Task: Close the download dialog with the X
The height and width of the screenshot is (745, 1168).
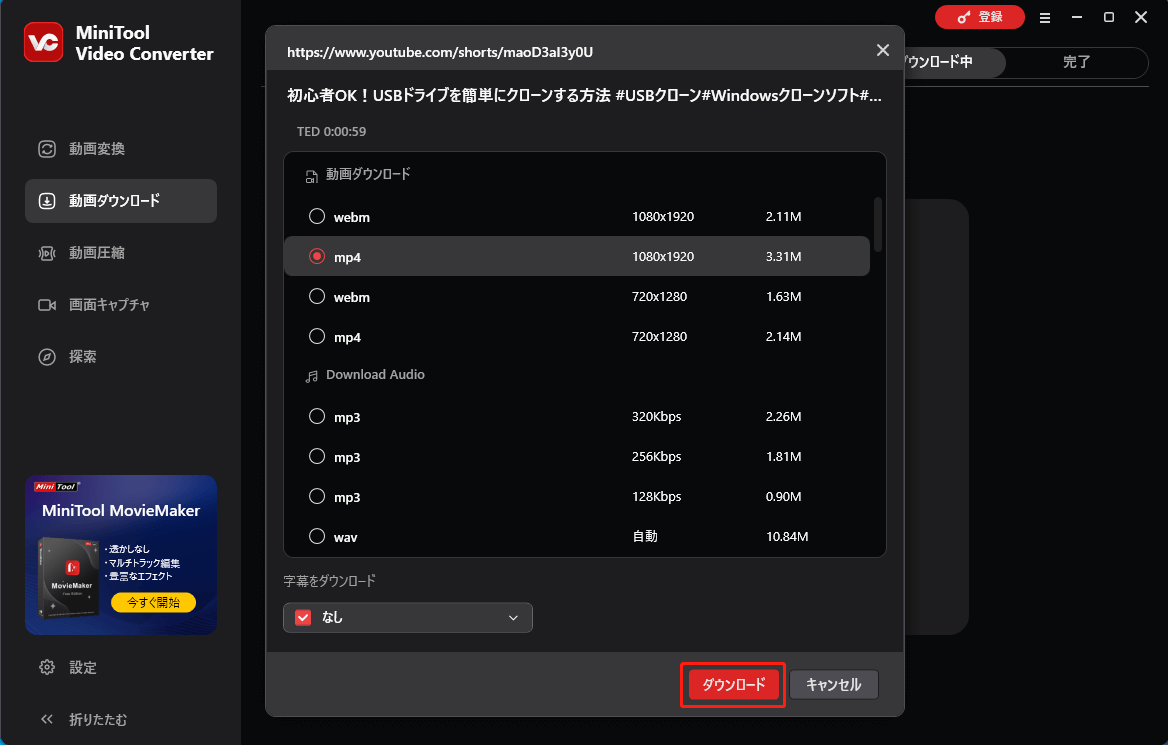Action: click(x=883, y=50)
